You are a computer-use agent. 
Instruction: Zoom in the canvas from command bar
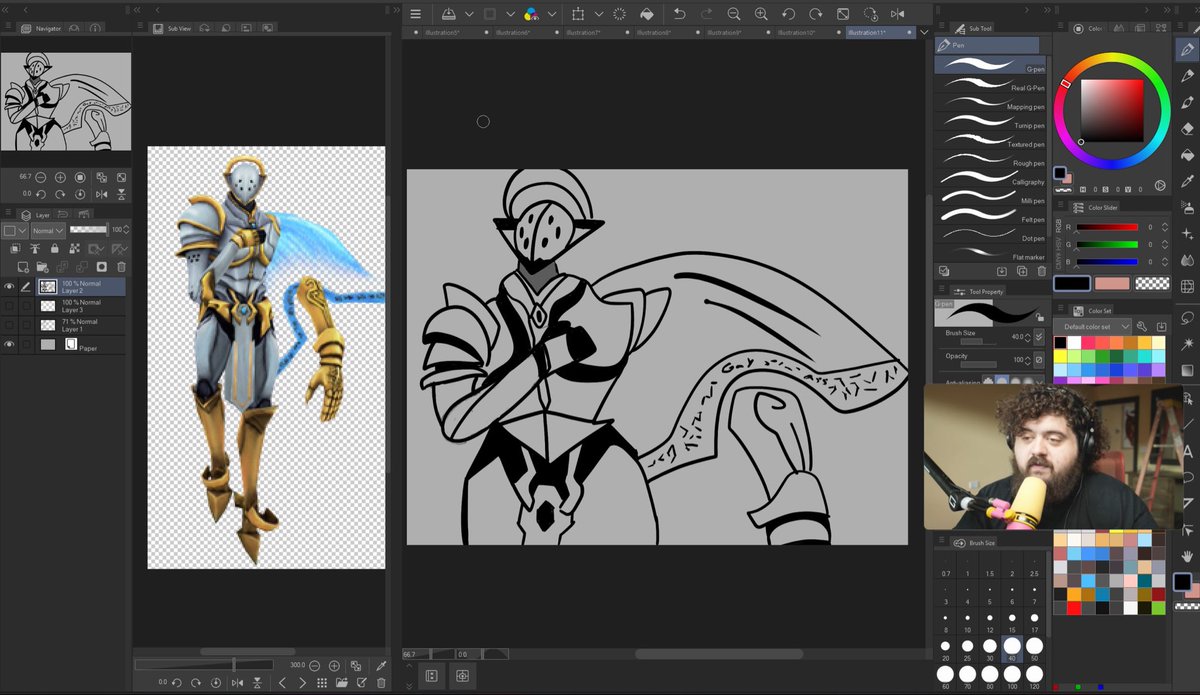click(x=761, y=14)
